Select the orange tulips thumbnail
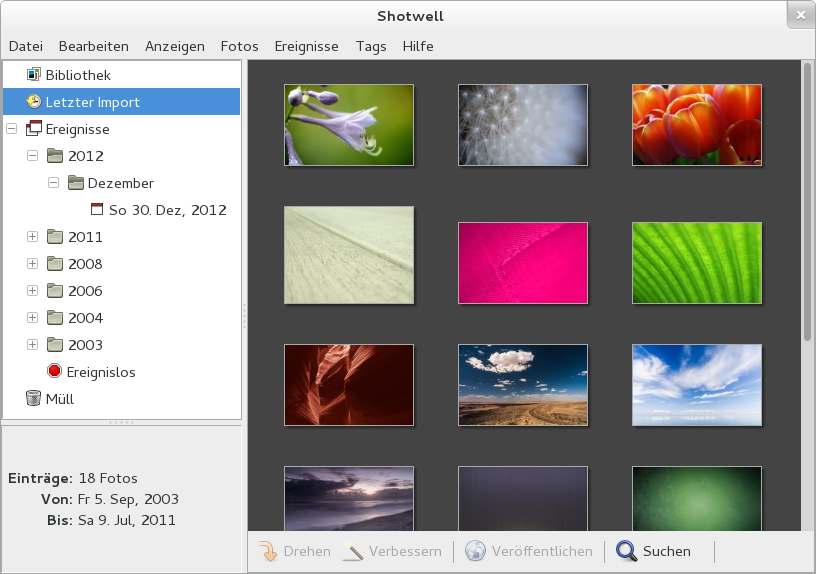This screenshot has height=574, width=816. tap(696, 124)
